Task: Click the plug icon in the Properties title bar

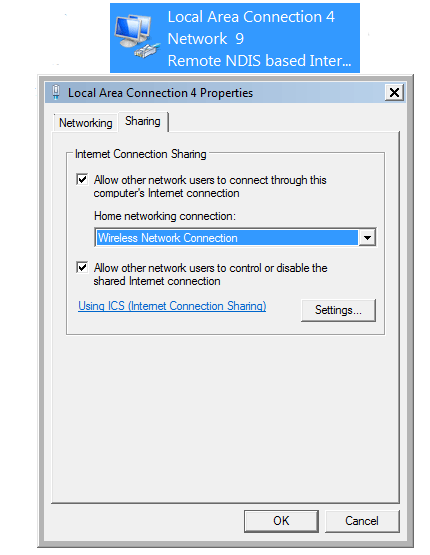Action: click(56, 92)
